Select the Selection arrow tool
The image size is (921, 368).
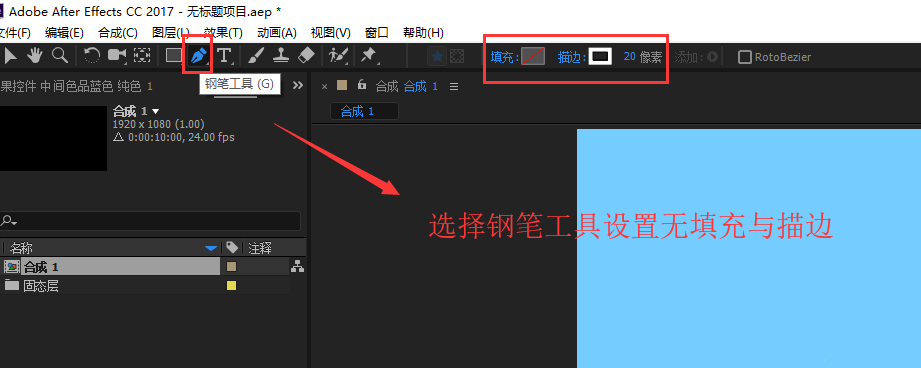pos(11,56)
